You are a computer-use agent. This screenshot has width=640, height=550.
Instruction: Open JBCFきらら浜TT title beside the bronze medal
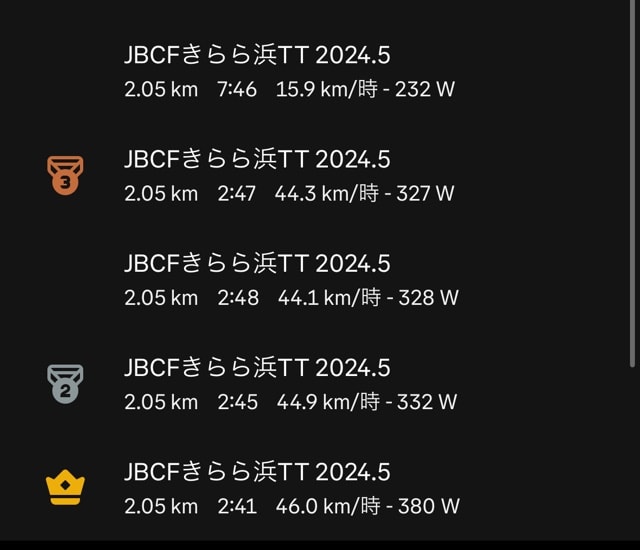[257, 159]
